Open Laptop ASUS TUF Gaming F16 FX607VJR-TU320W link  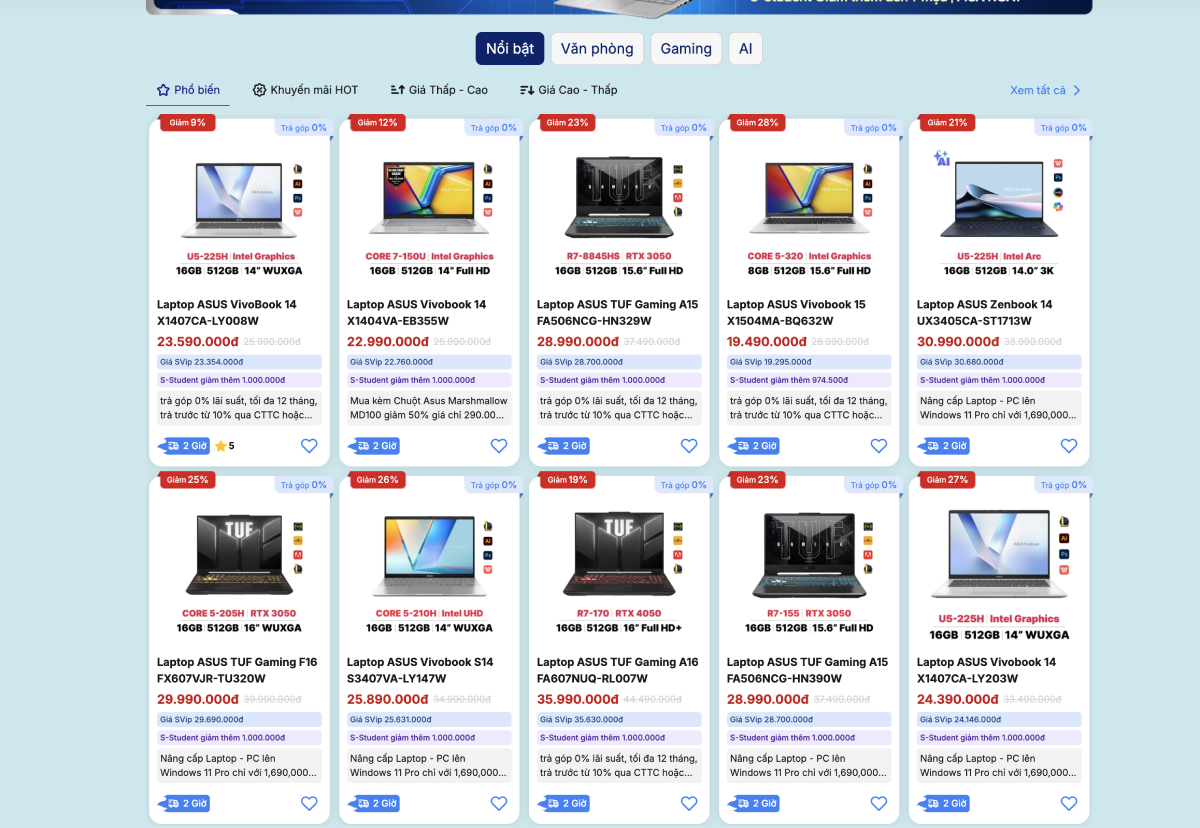pos(237,670)
